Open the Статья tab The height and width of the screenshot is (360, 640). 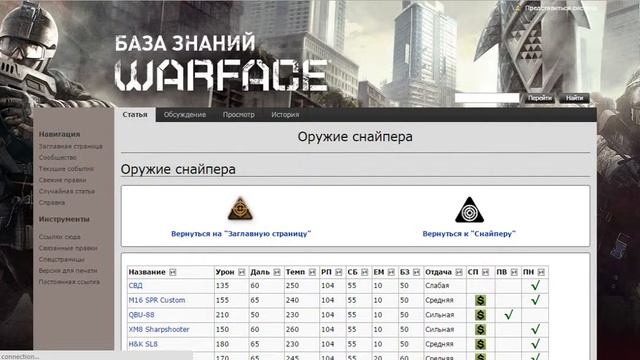click(135, 115)
